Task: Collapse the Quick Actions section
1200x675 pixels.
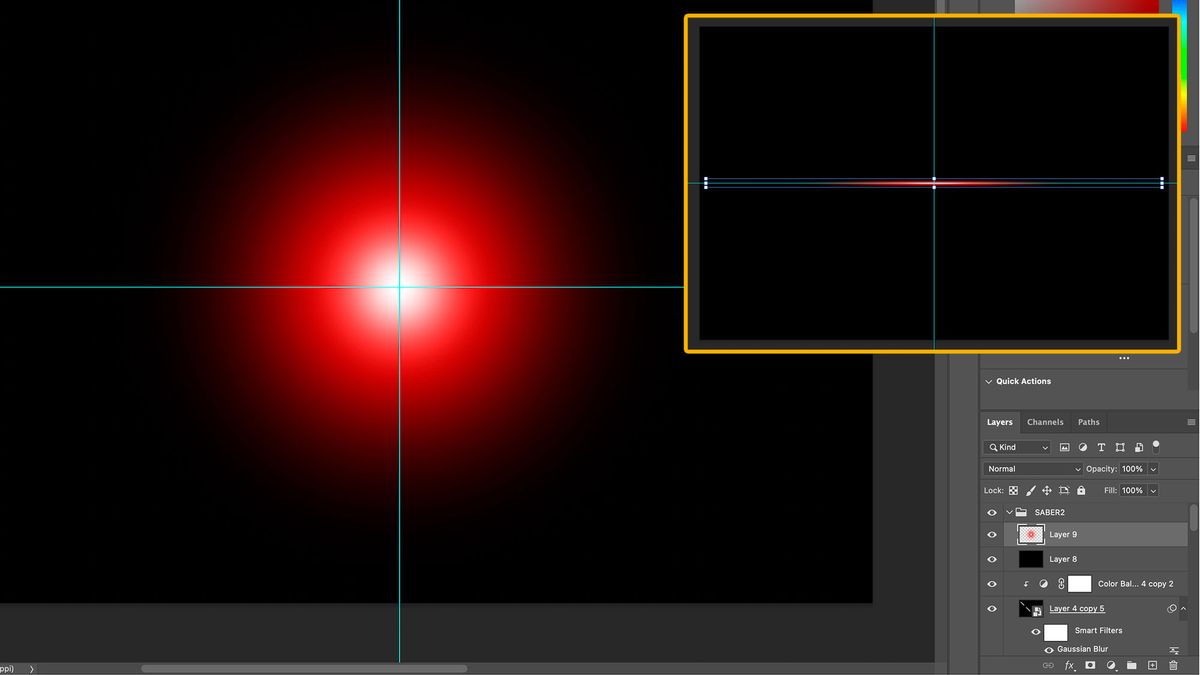Action: tap(990, 381)
